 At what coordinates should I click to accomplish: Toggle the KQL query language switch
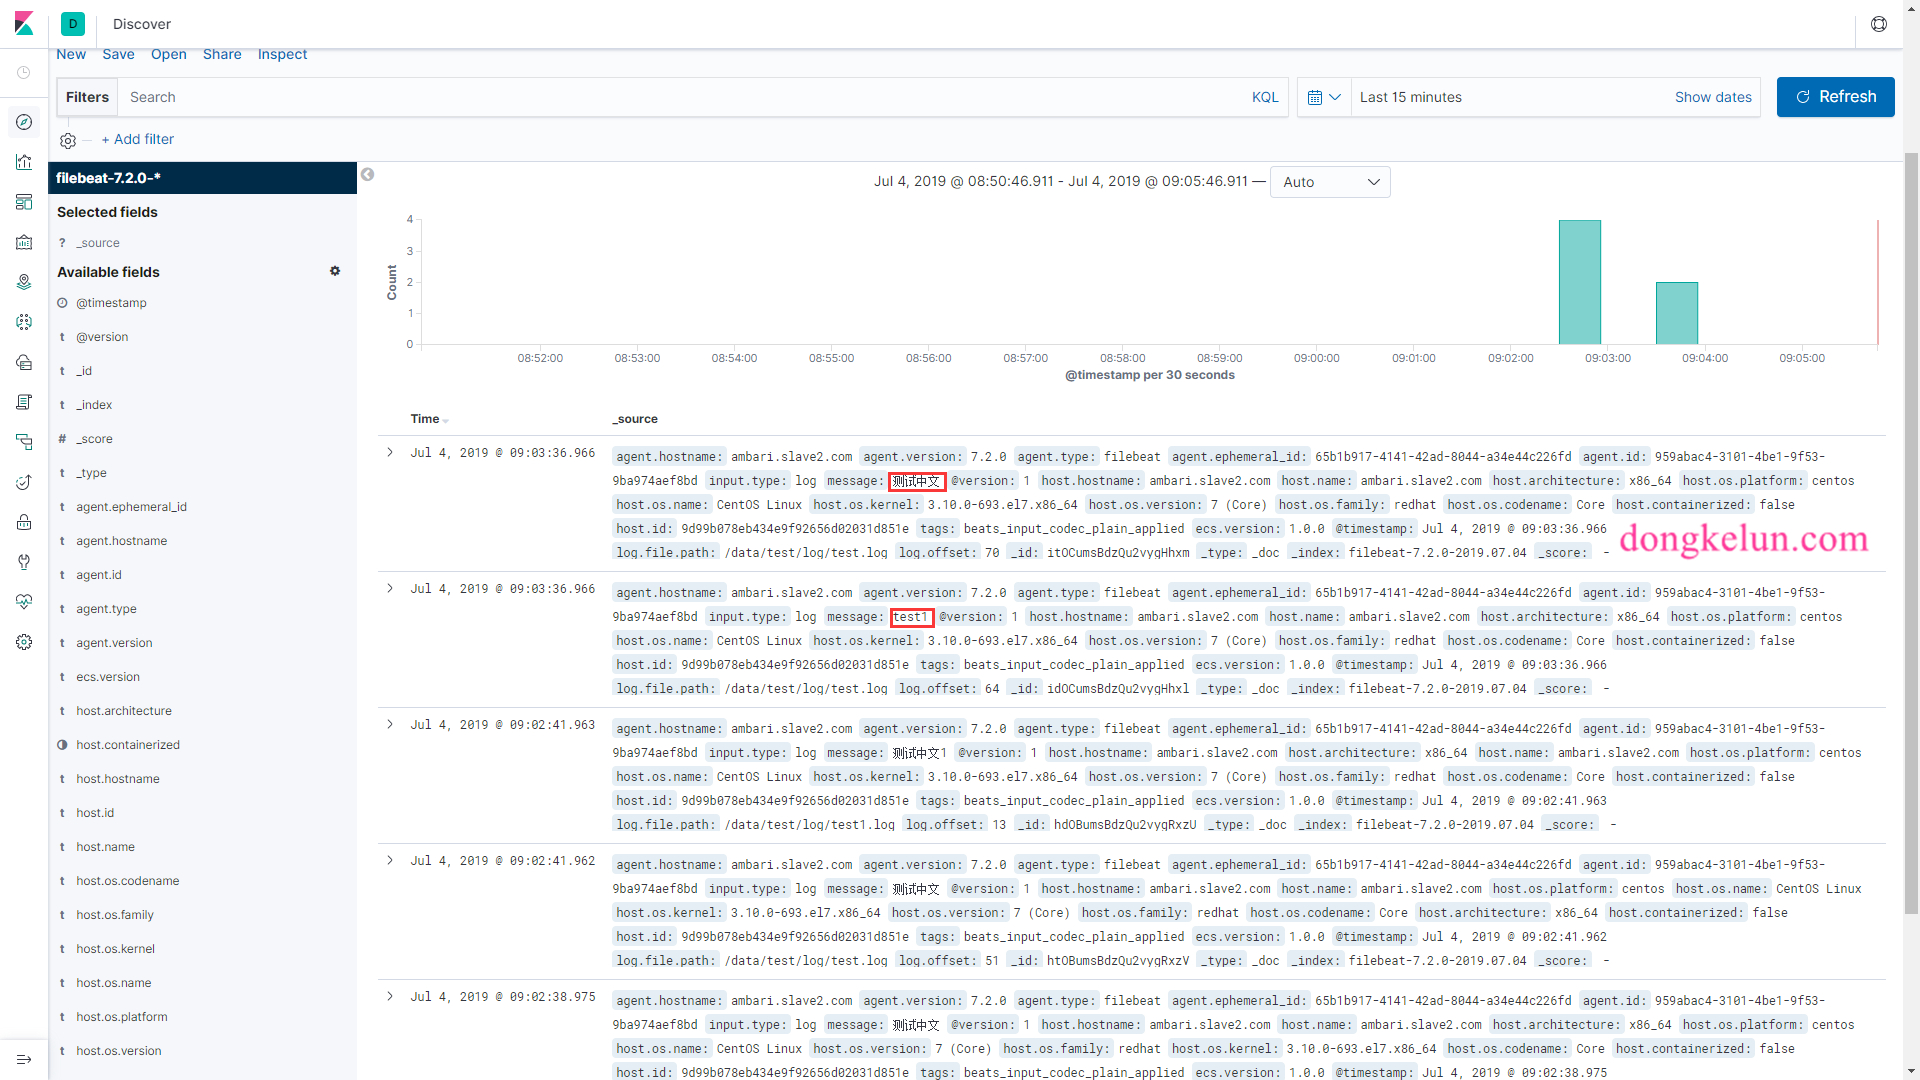pos(1265,97)
